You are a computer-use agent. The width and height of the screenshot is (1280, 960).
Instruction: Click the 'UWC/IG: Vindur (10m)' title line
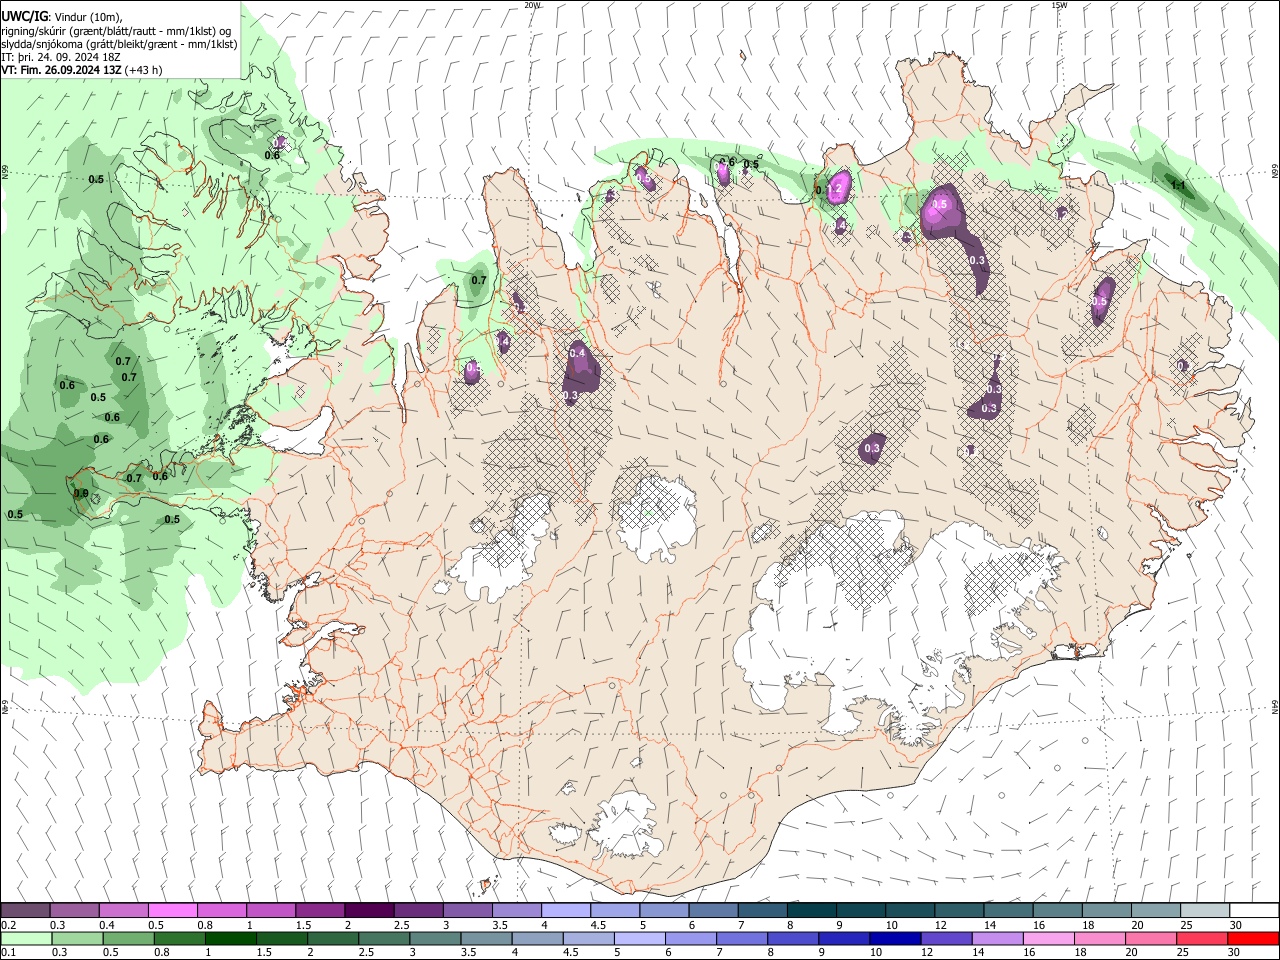pyautogui.click(x=62, y=16)
